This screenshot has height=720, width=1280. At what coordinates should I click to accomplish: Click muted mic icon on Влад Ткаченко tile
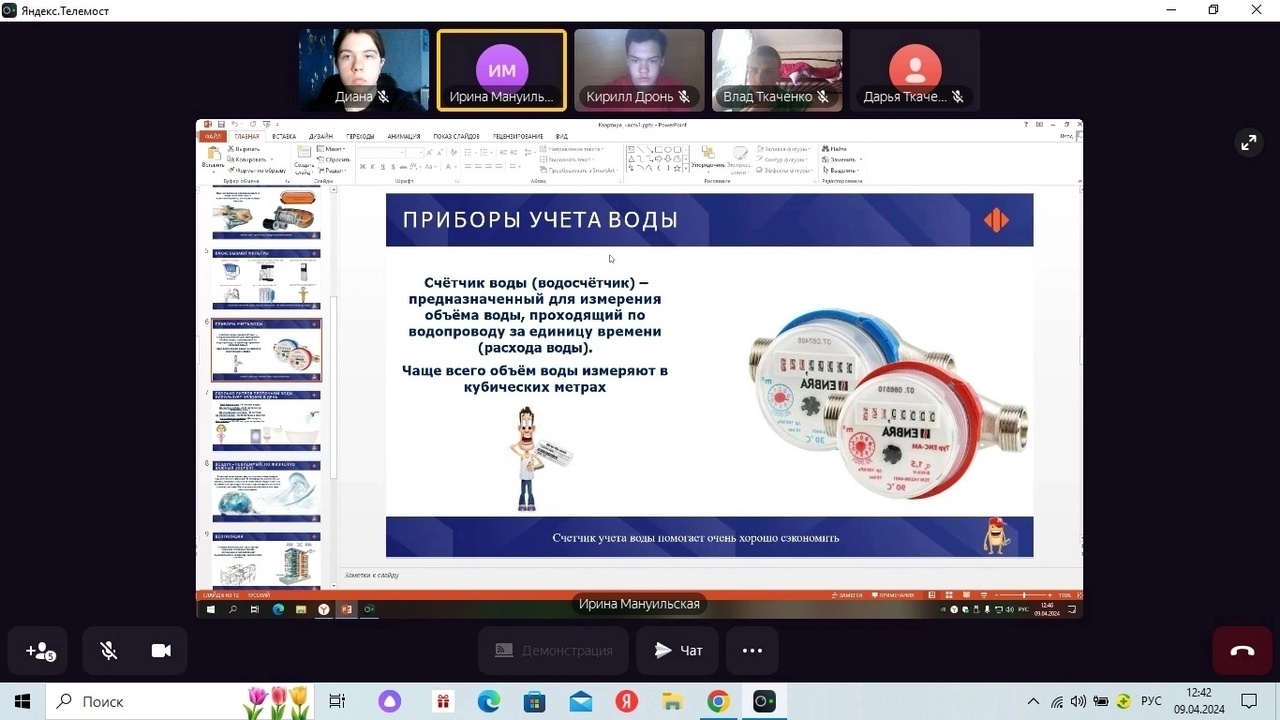pos(822,97)
